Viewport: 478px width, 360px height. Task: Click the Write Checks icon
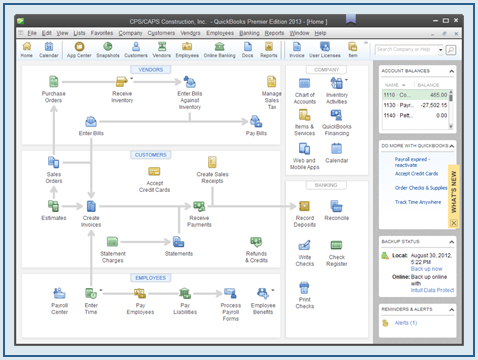[x=304, y=245]
